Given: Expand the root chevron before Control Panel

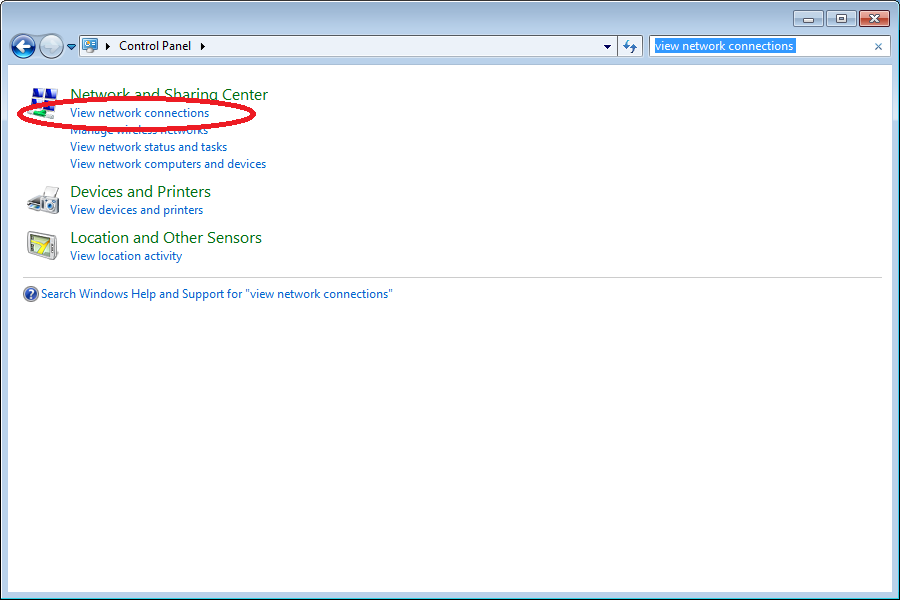Looking at the screenshot, I should (x=108, y=47).
